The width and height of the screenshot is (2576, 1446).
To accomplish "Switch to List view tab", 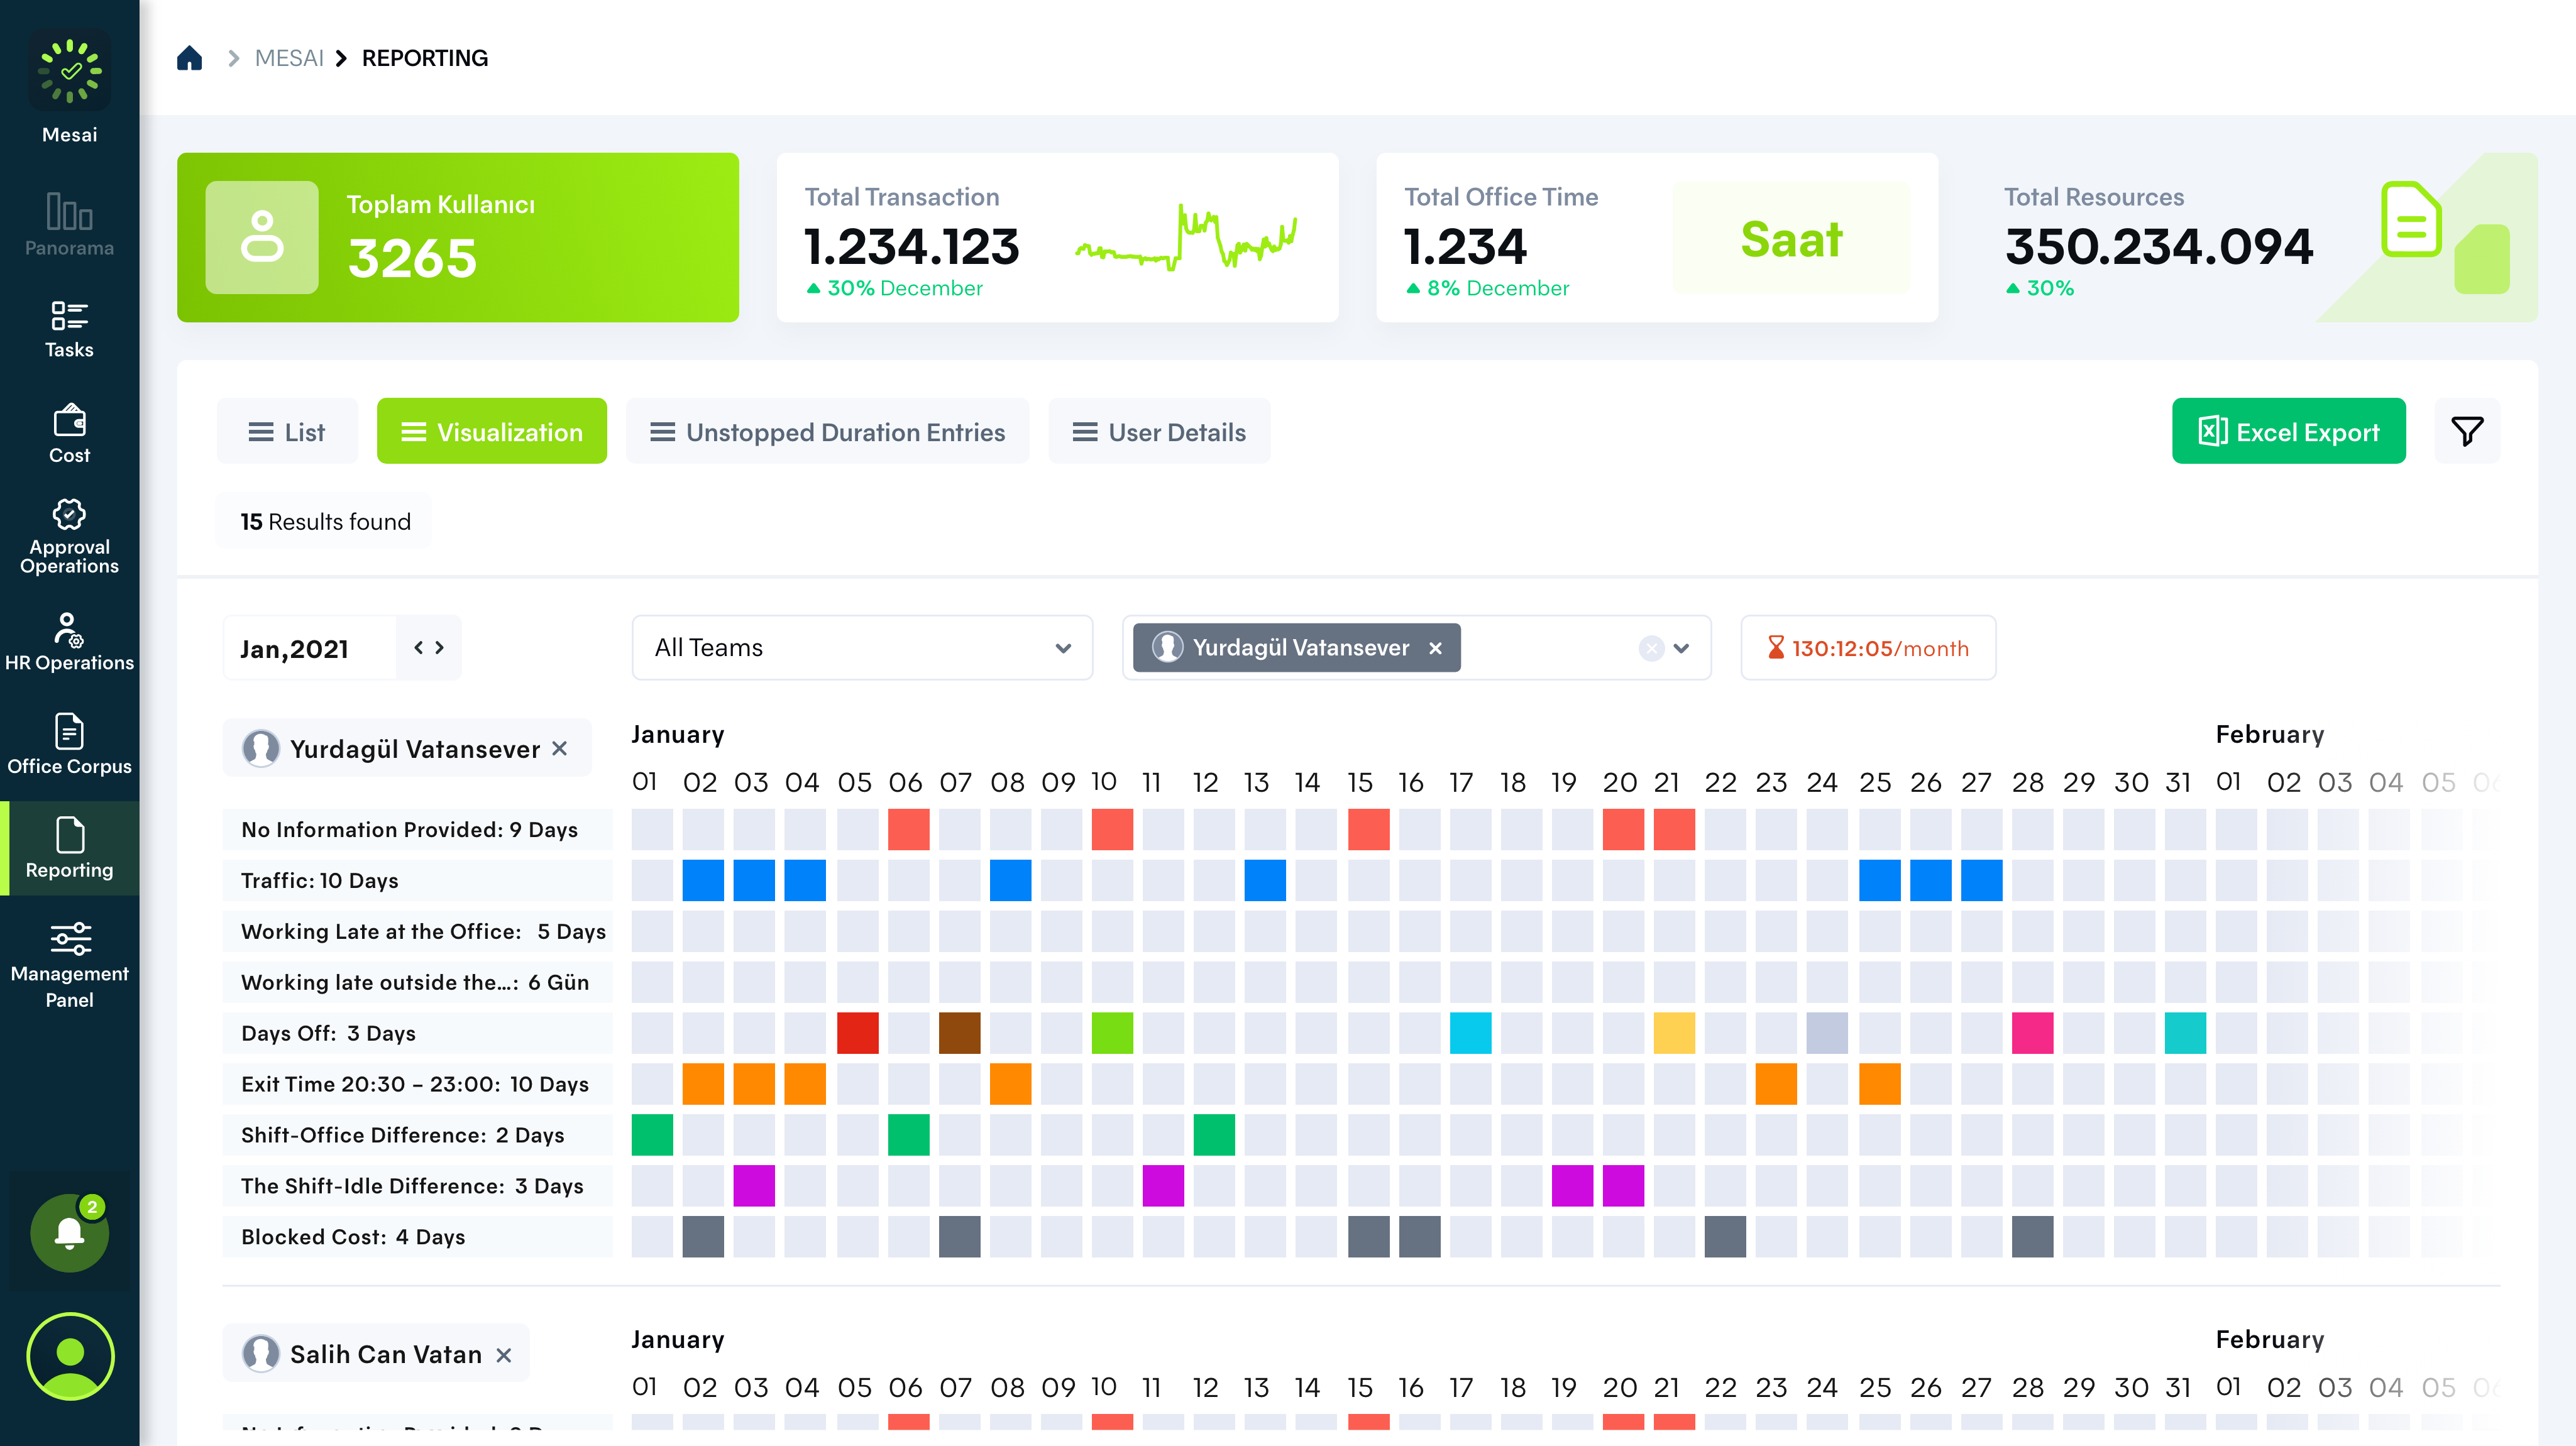I will (x=287, y=431).
